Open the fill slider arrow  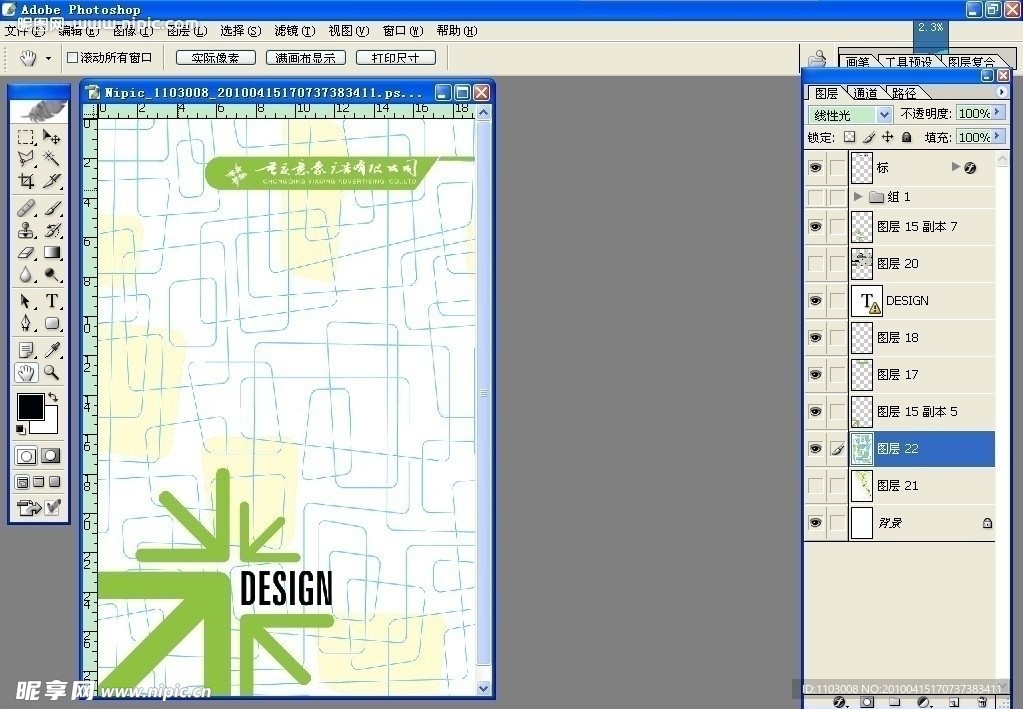(998, 137)
